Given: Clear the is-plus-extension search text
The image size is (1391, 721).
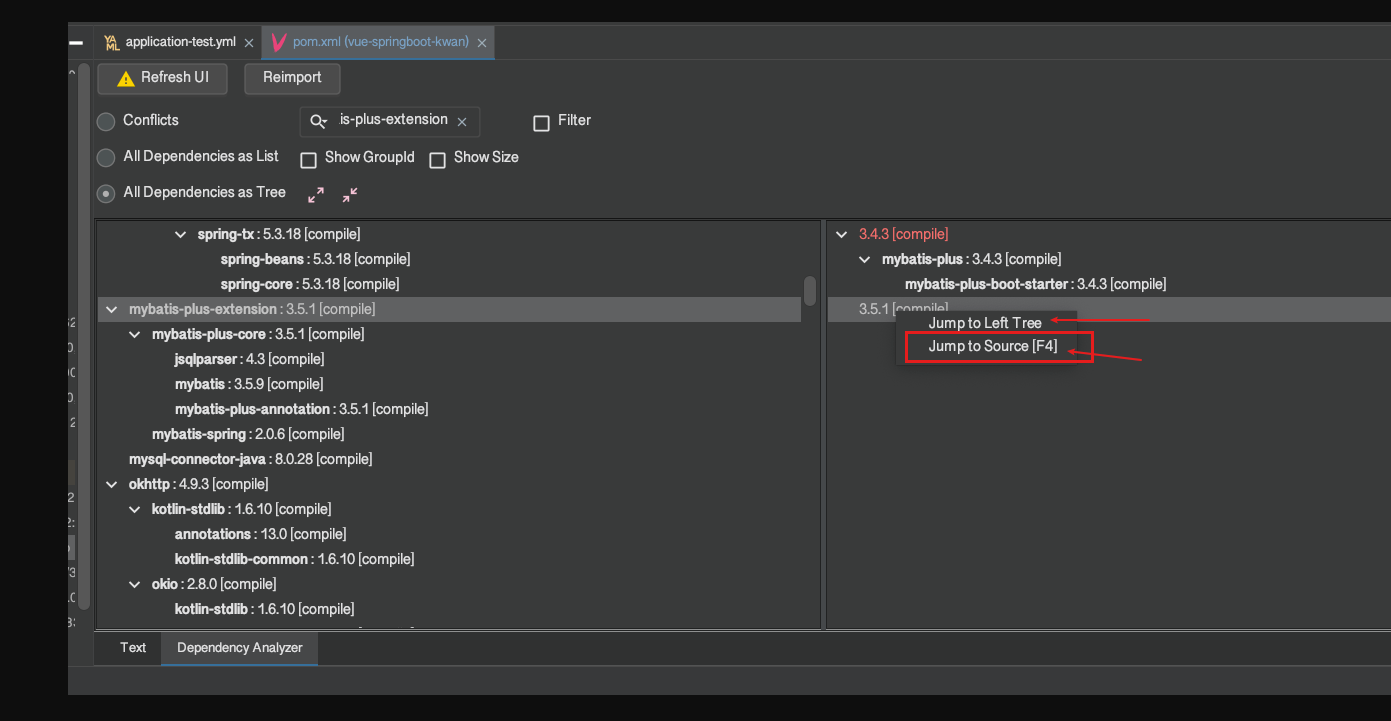Looking at the screenshot, I should [x=462, y=122].
